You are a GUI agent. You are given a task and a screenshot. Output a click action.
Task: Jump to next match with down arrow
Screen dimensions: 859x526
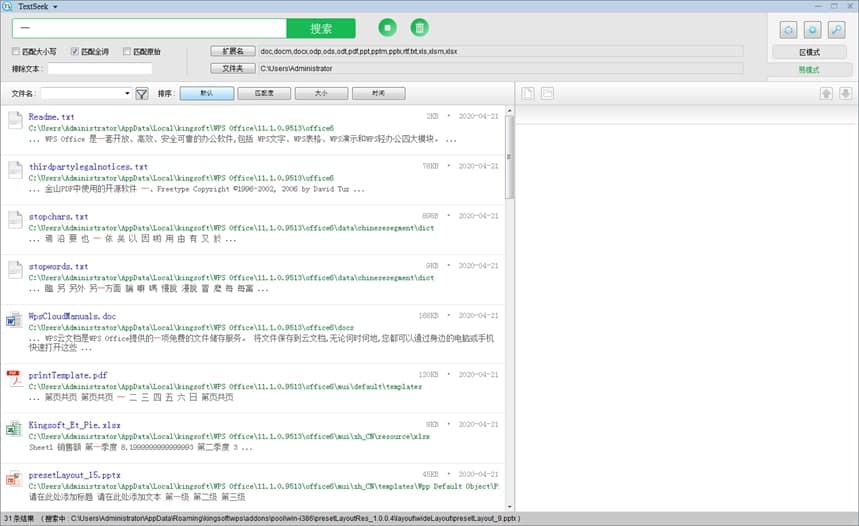[x=845, y=94]
